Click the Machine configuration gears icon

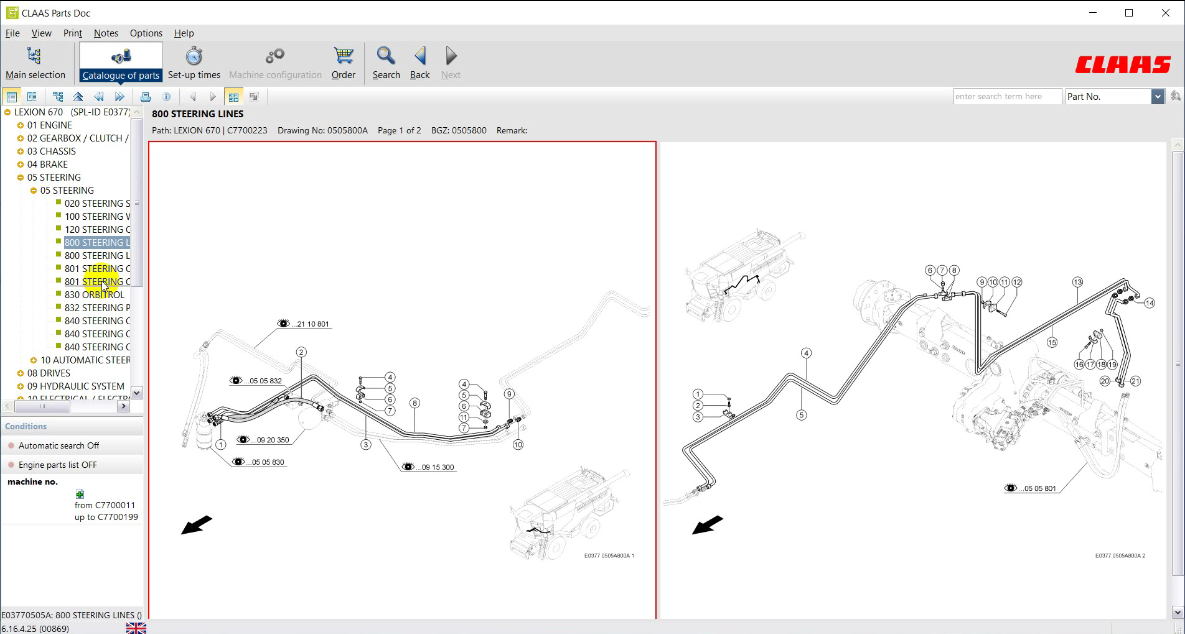tap(275, 56)
